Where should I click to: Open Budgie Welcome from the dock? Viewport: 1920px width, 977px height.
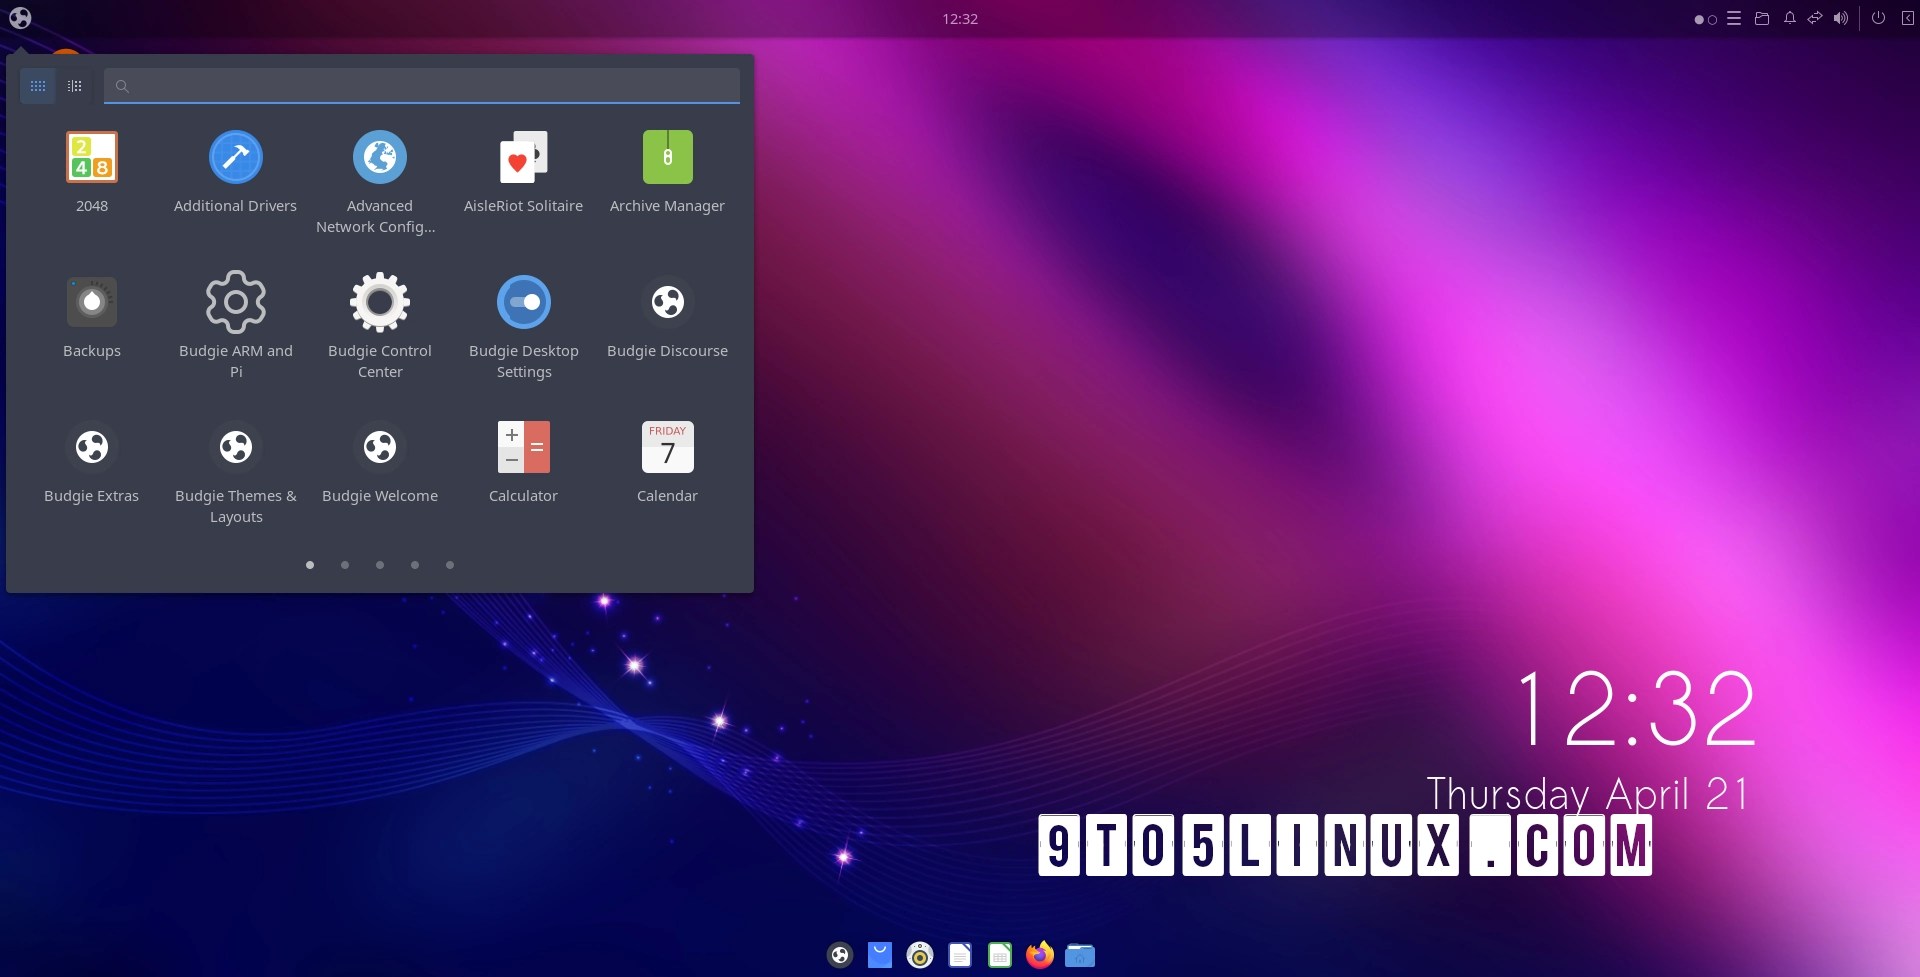coord(840,955)
